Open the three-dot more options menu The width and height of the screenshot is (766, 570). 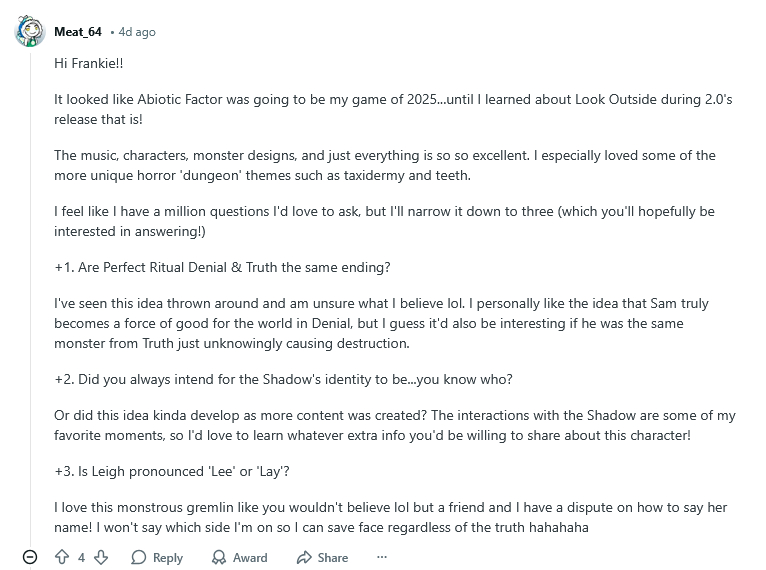coord(381,557)
